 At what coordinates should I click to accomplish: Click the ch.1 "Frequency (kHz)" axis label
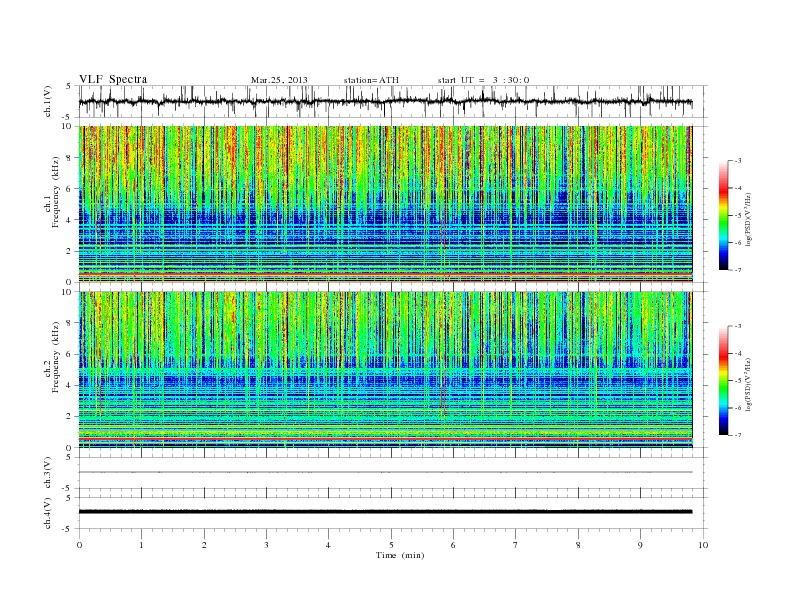click(x=55, y=192)
